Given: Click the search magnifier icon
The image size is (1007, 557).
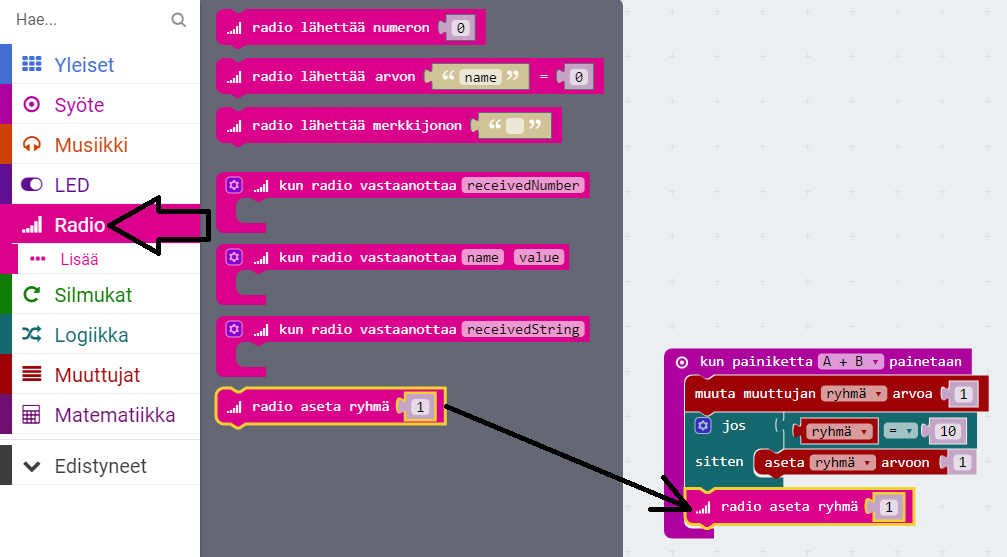Looking at the screenshot, I should (178, 19).
